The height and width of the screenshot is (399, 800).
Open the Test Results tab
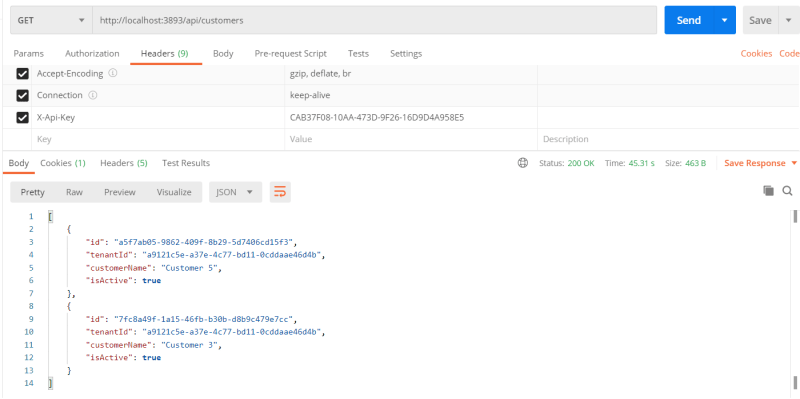186,163
